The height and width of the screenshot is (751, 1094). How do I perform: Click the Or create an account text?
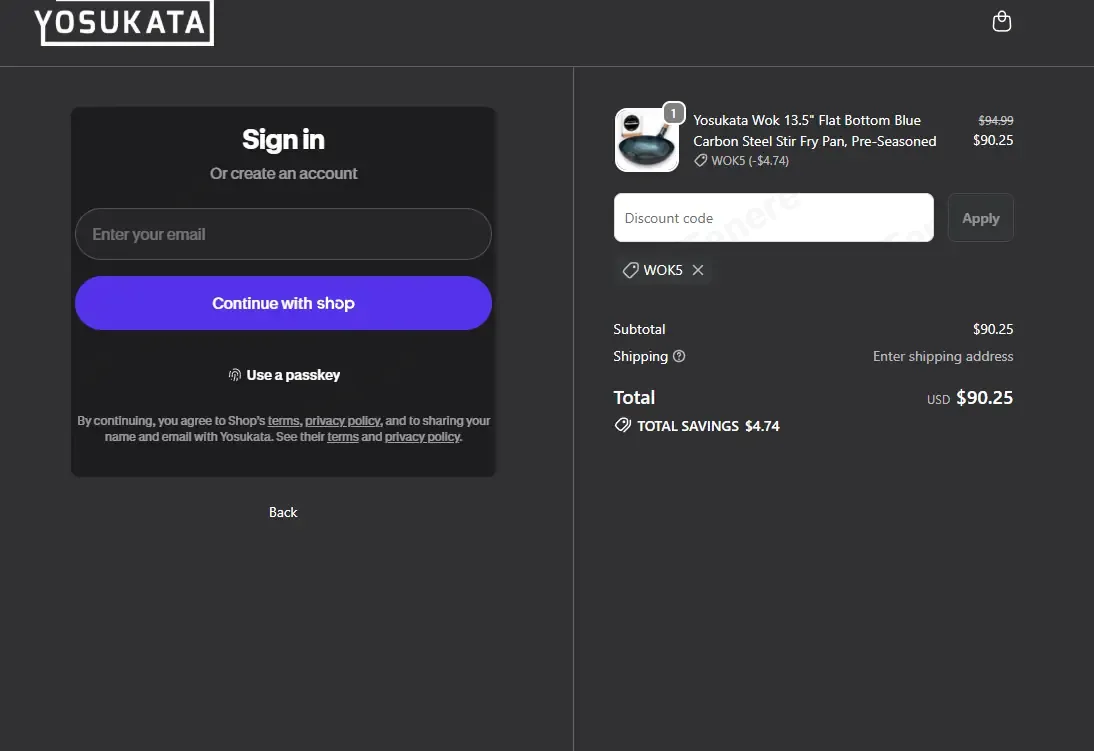point(283,173)
